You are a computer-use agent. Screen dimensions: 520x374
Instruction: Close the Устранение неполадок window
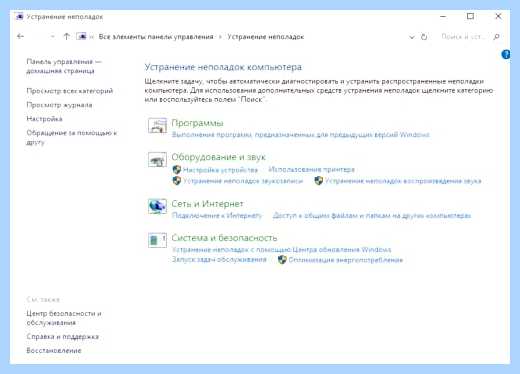[498, 16]
